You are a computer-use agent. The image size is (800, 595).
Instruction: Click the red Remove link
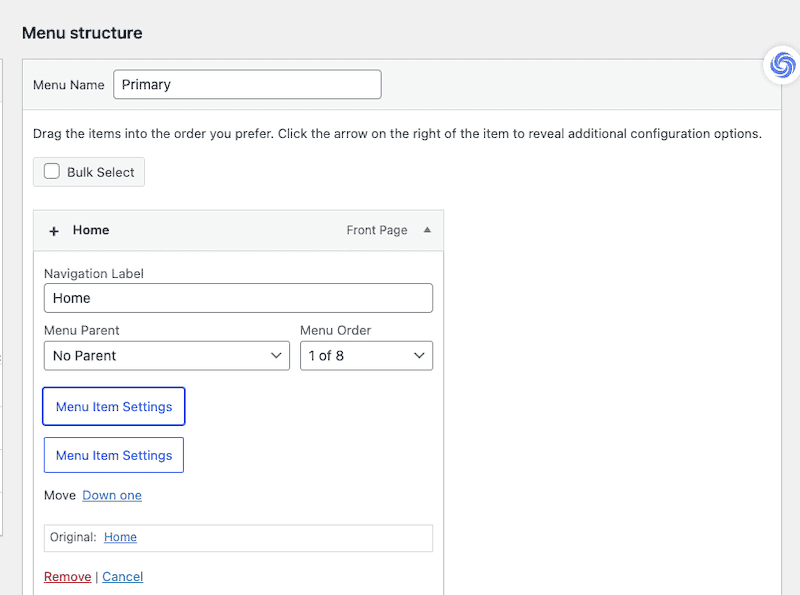(x=67, y=577)
